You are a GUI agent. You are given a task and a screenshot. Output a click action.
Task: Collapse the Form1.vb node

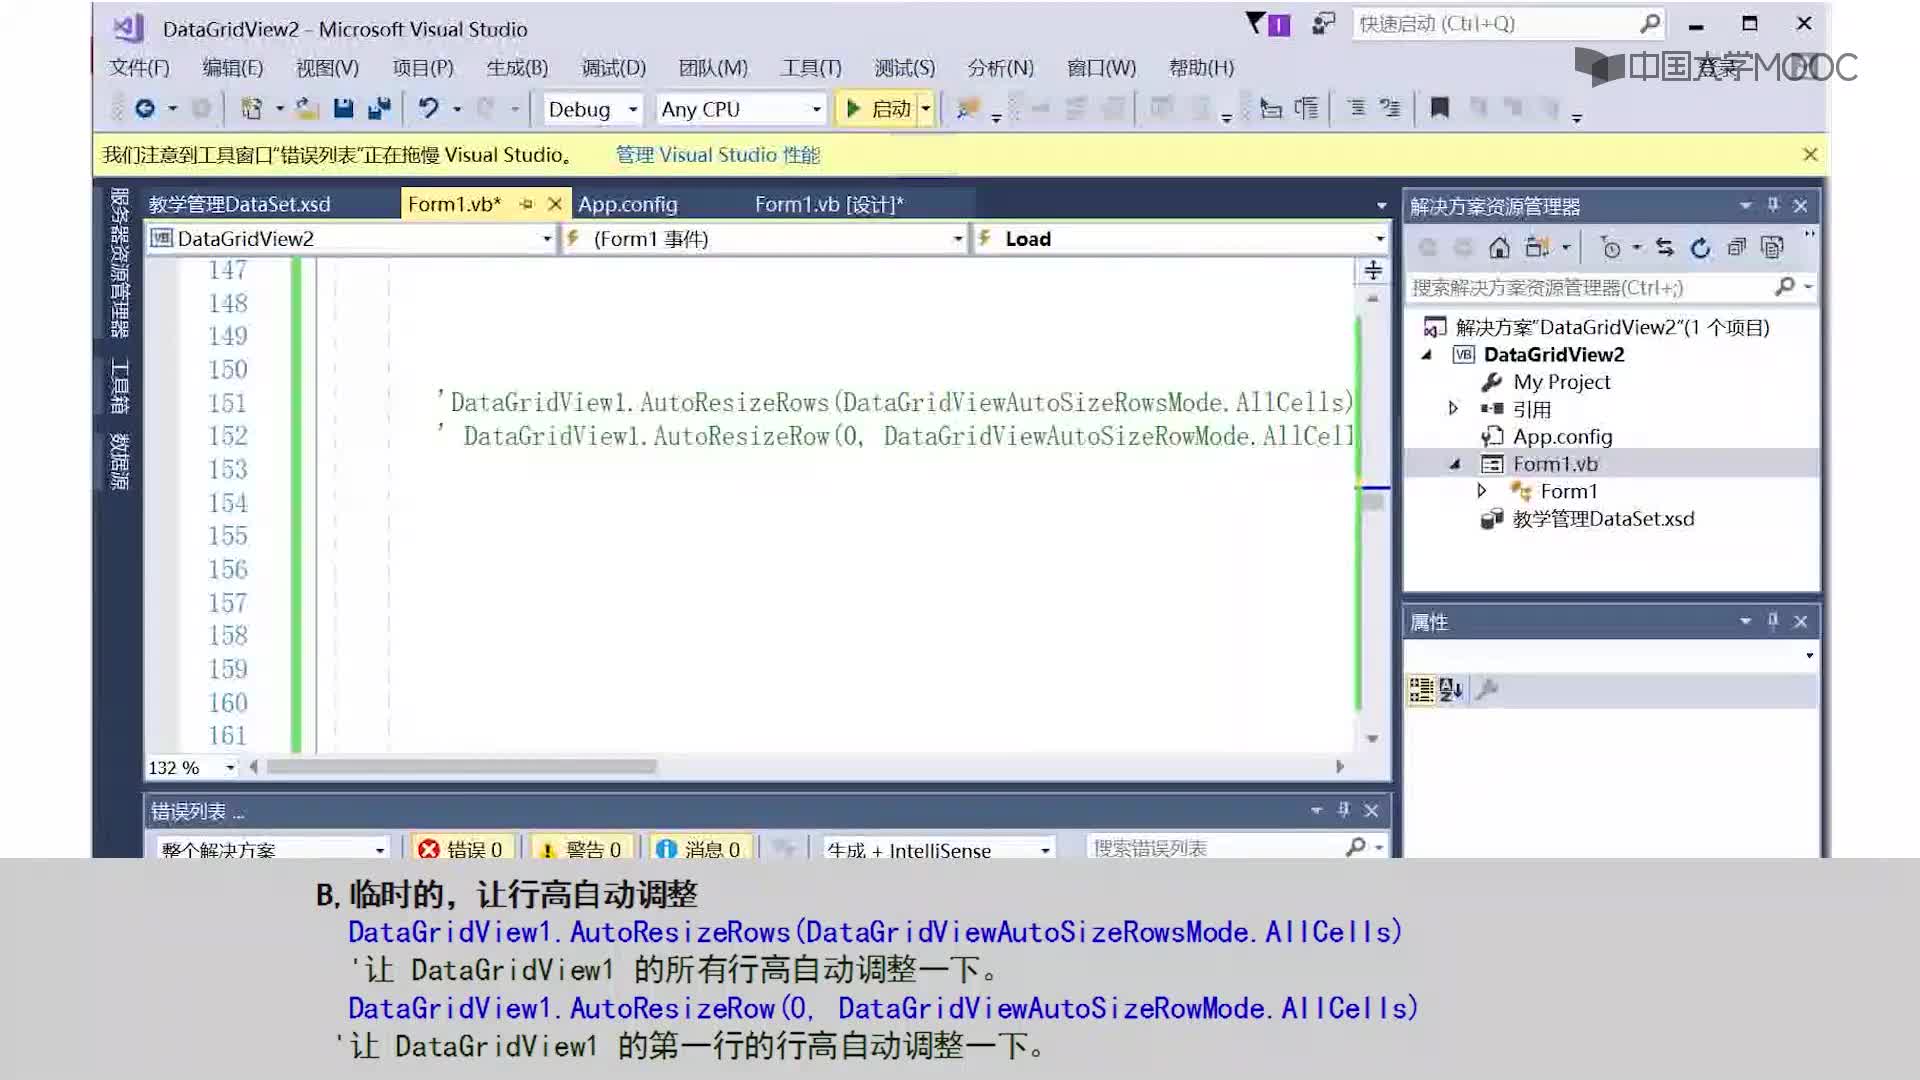(1455, 463)
